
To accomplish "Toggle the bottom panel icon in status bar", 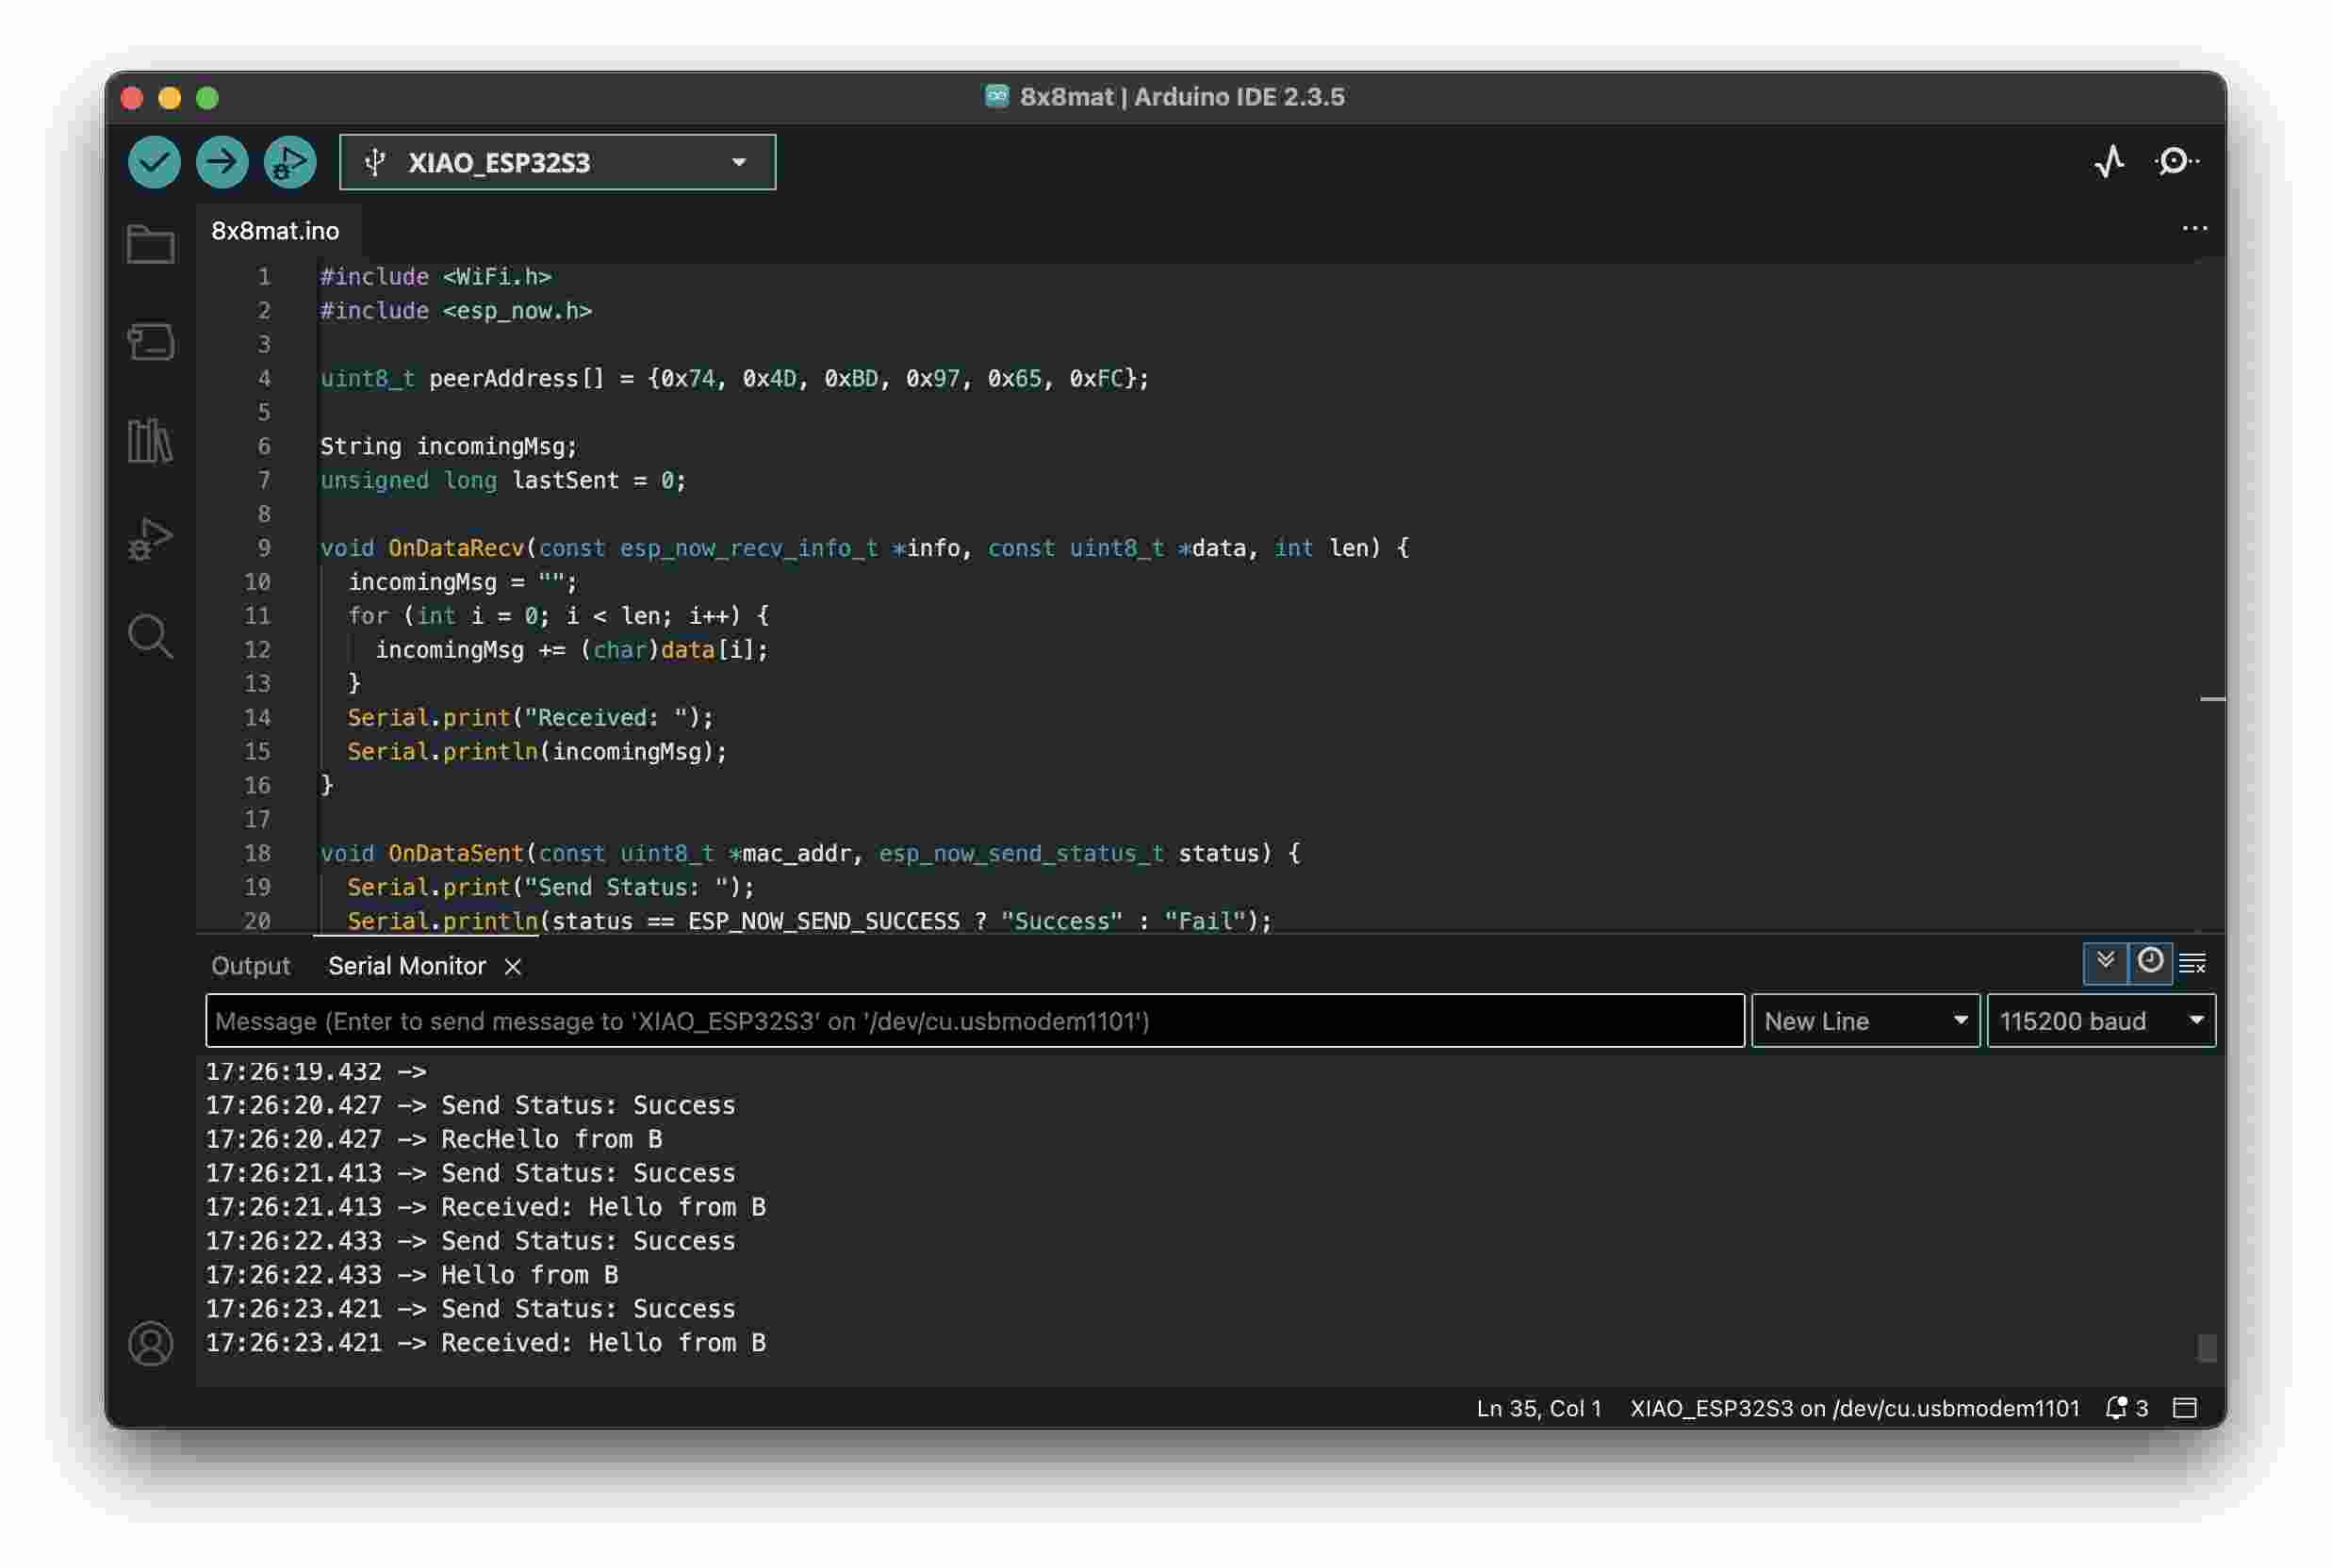I will point(2185,1408).
